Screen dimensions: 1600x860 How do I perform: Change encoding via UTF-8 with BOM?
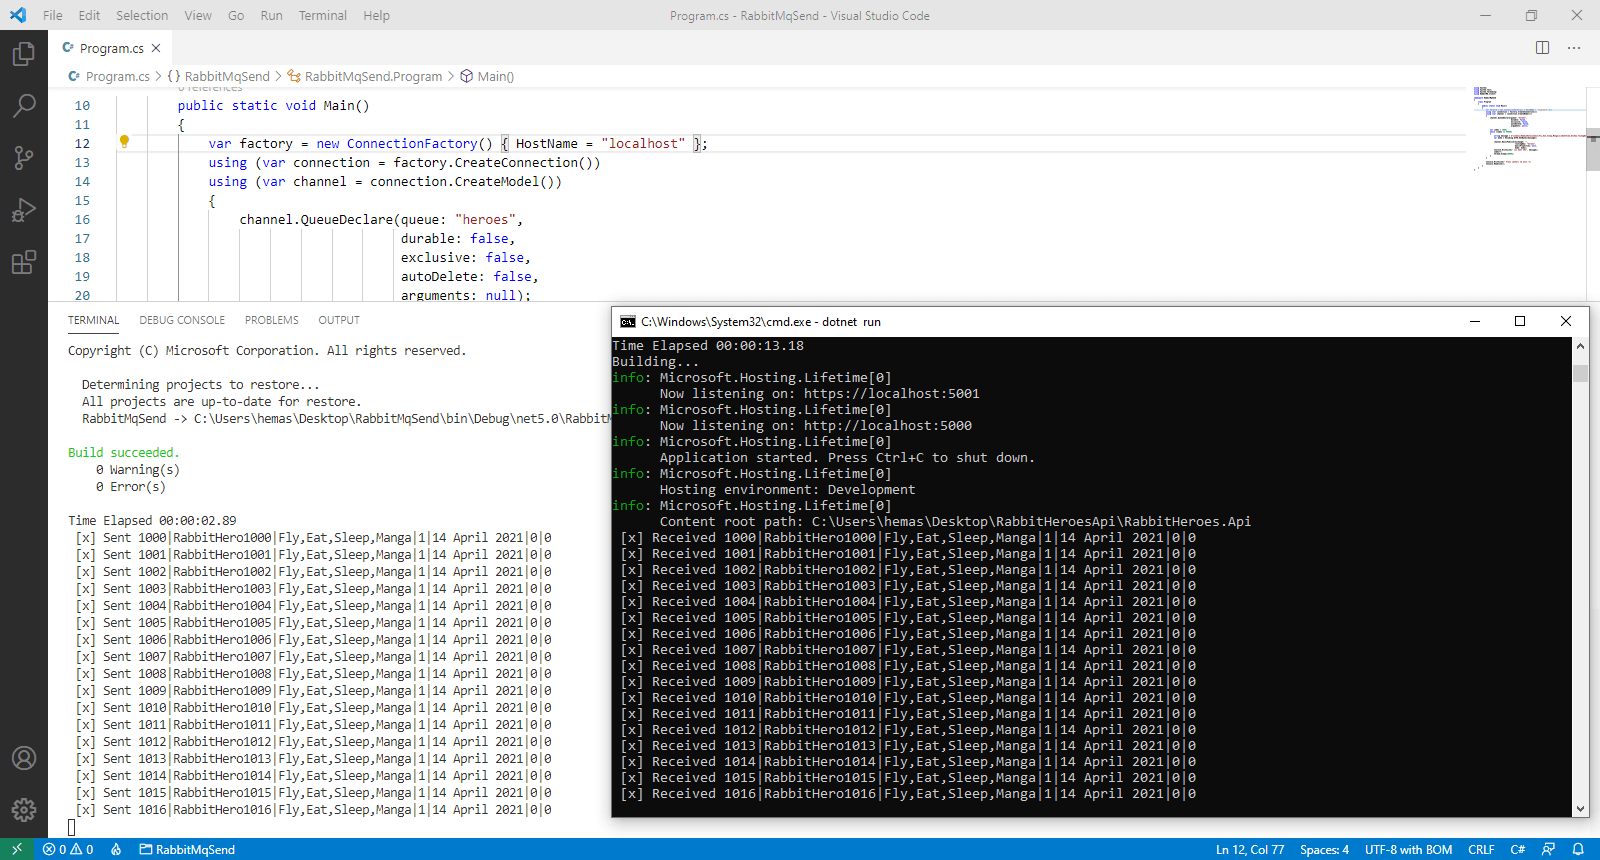(1408, 849)
